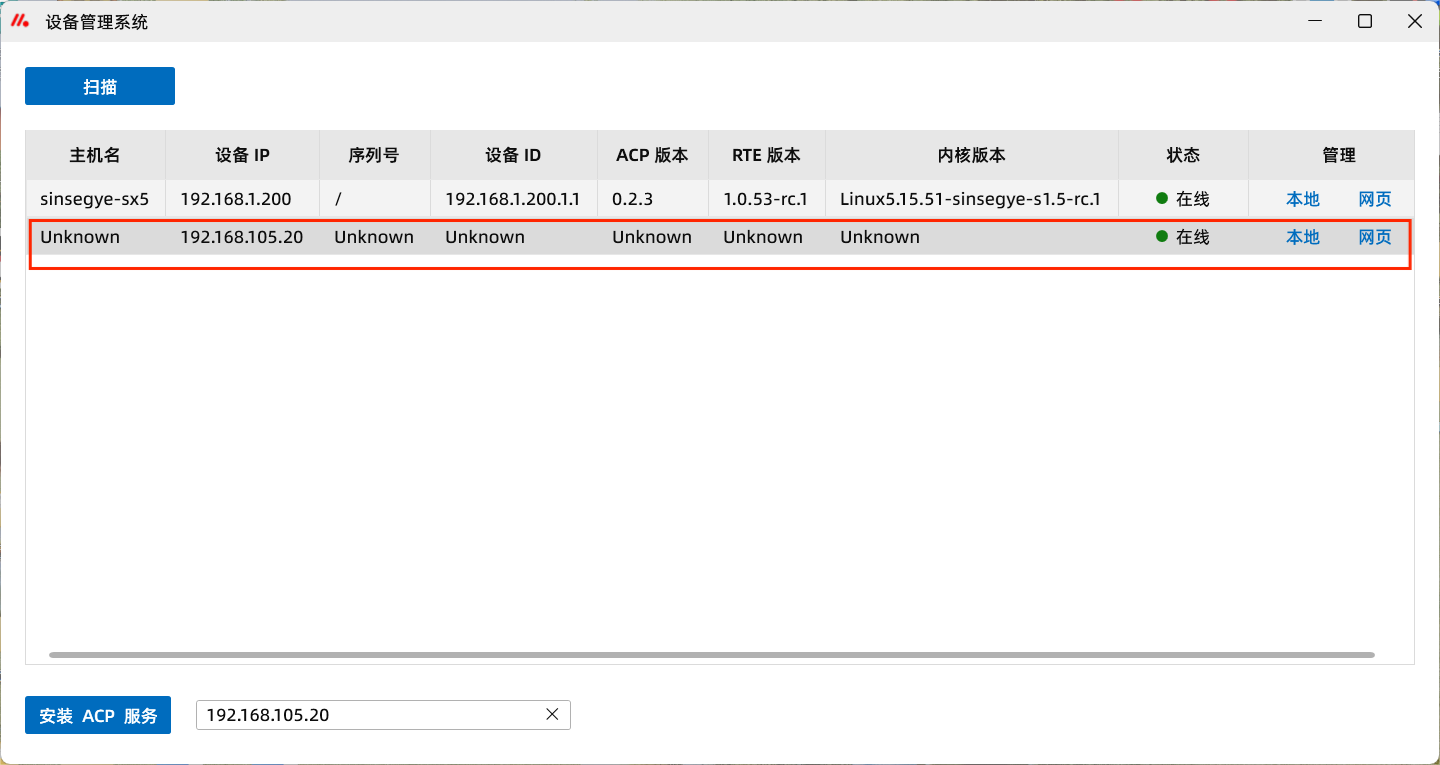1440x765 pixels.
Task: Click the green online status dot of sinsegye-sx5
Action: coord(1162,198)
